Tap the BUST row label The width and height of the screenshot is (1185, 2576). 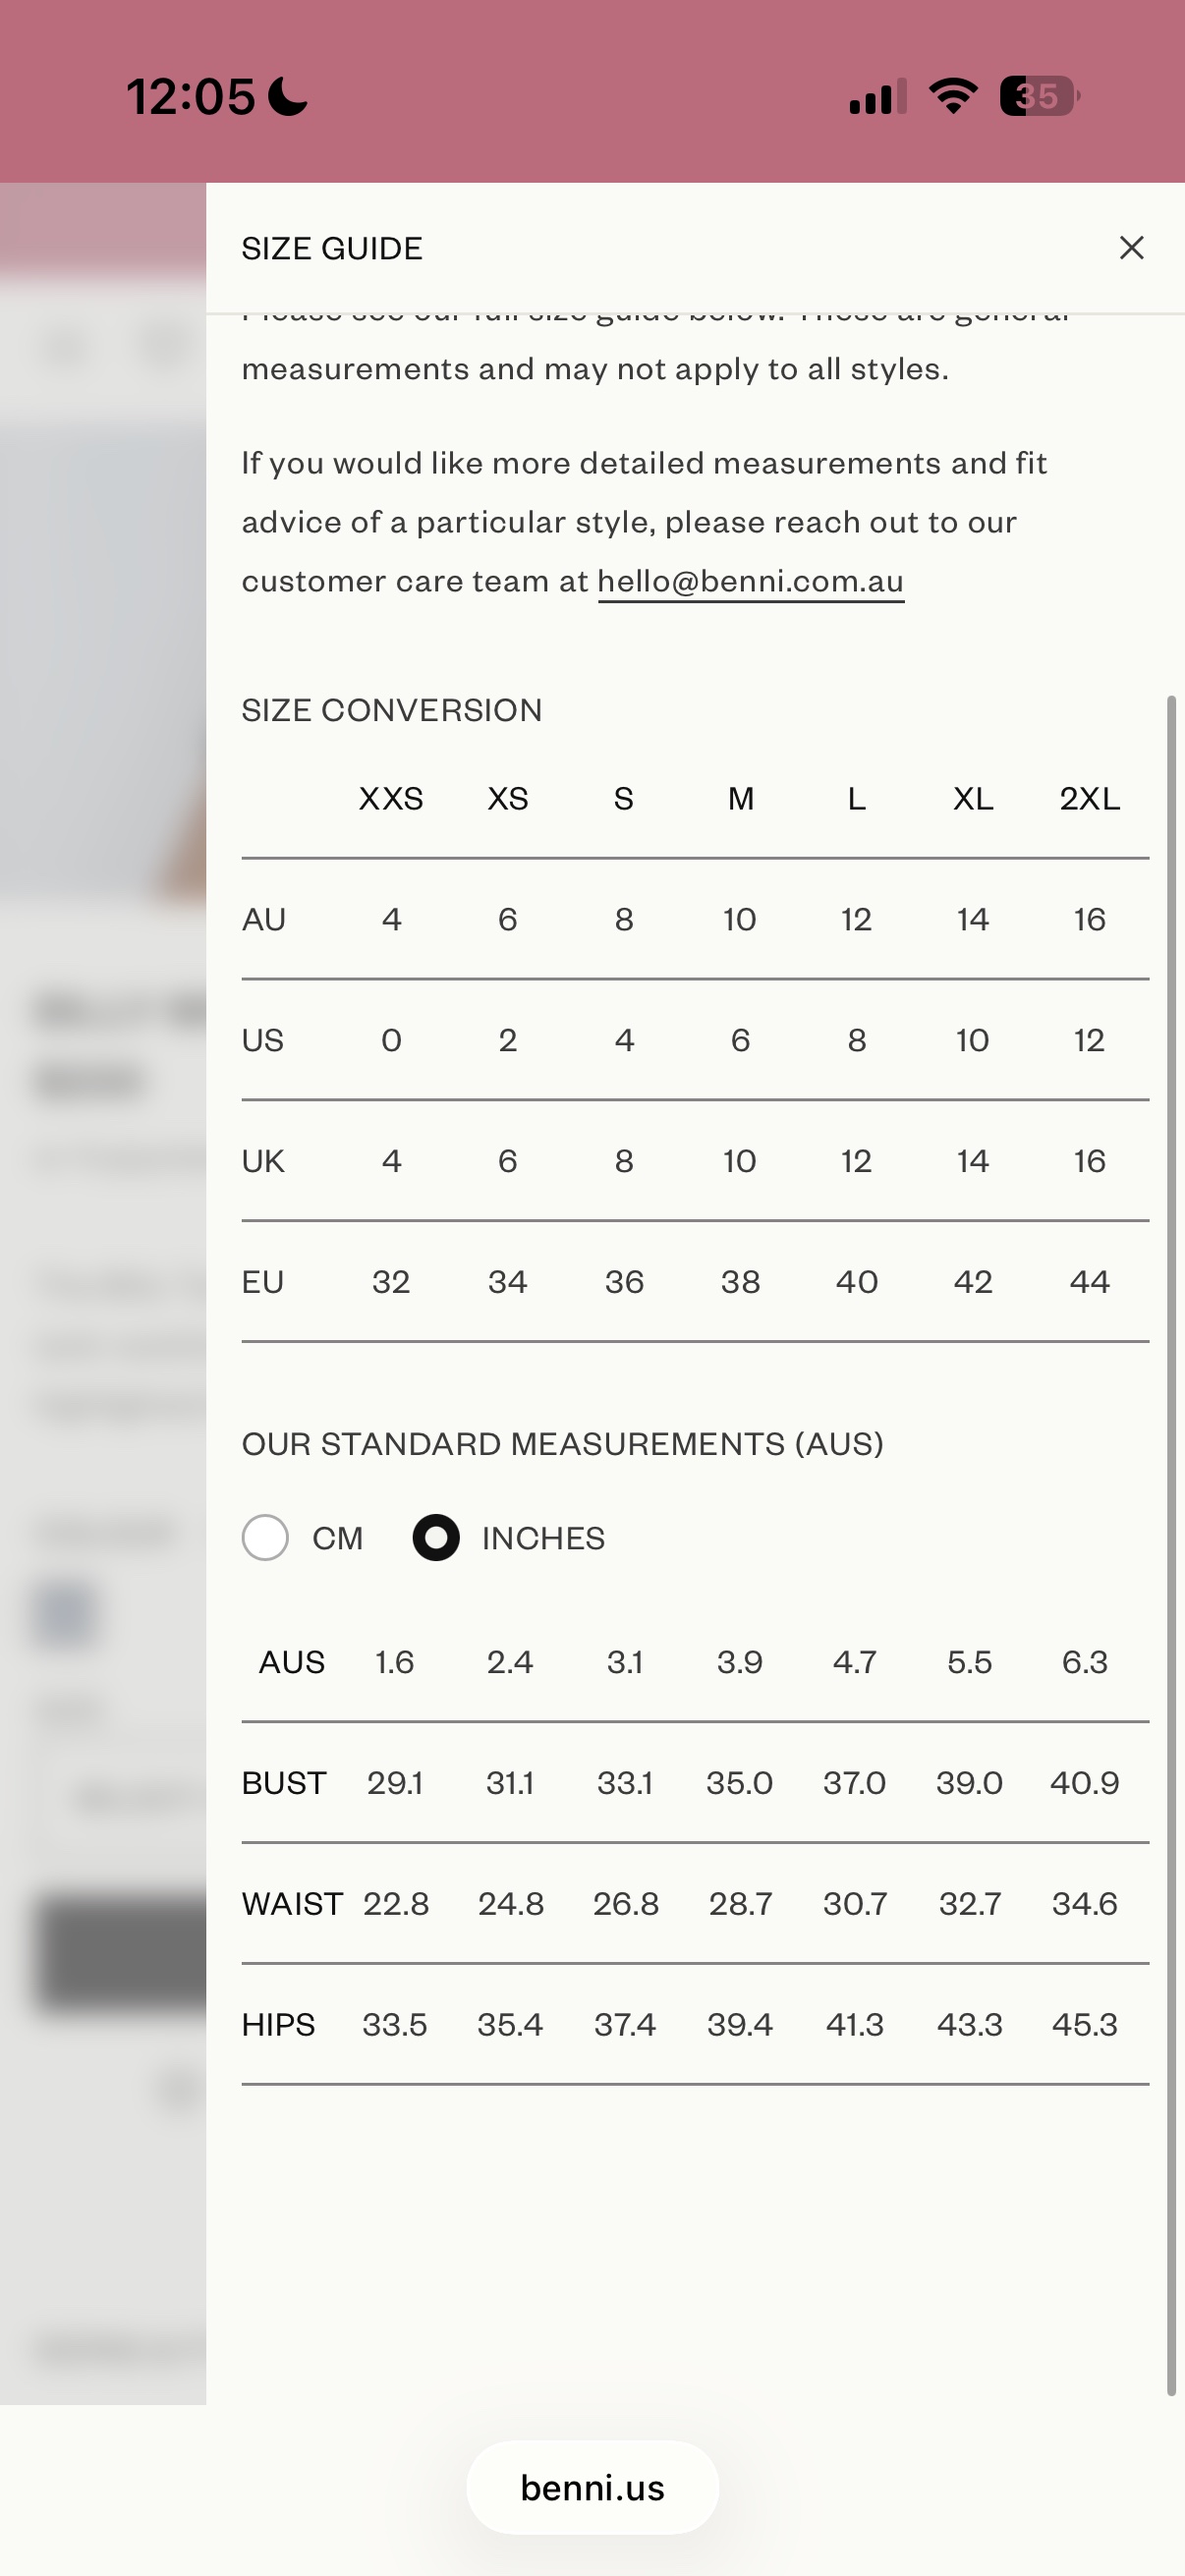[x=284, y=1783]
